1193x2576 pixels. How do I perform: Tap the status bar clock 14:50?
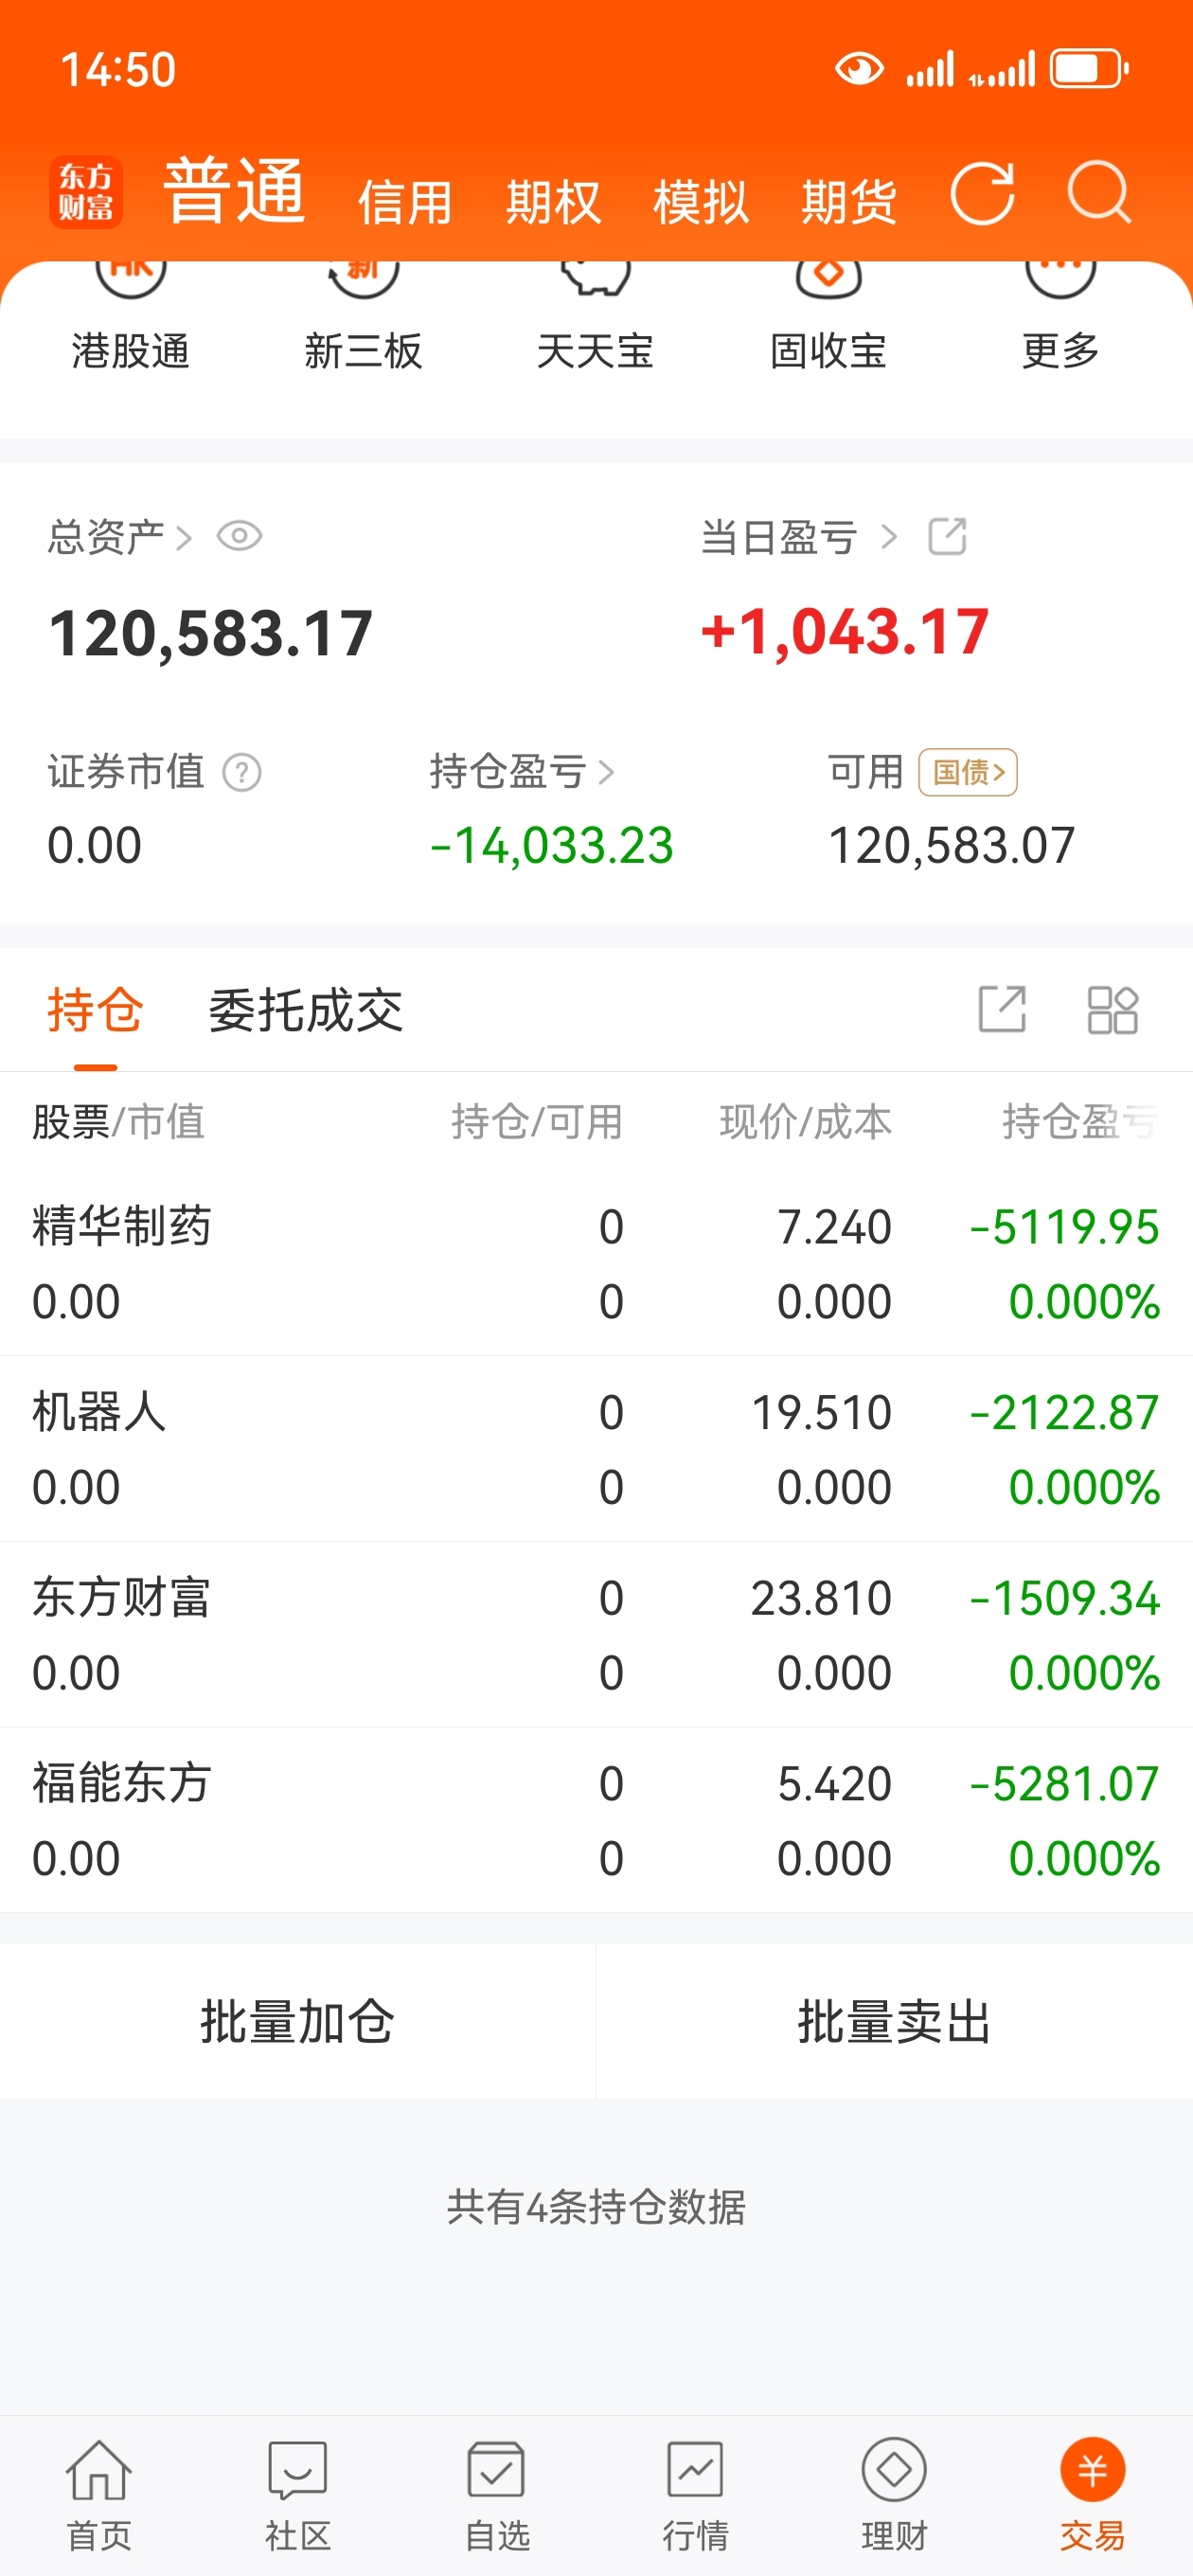tap(118, 70)
